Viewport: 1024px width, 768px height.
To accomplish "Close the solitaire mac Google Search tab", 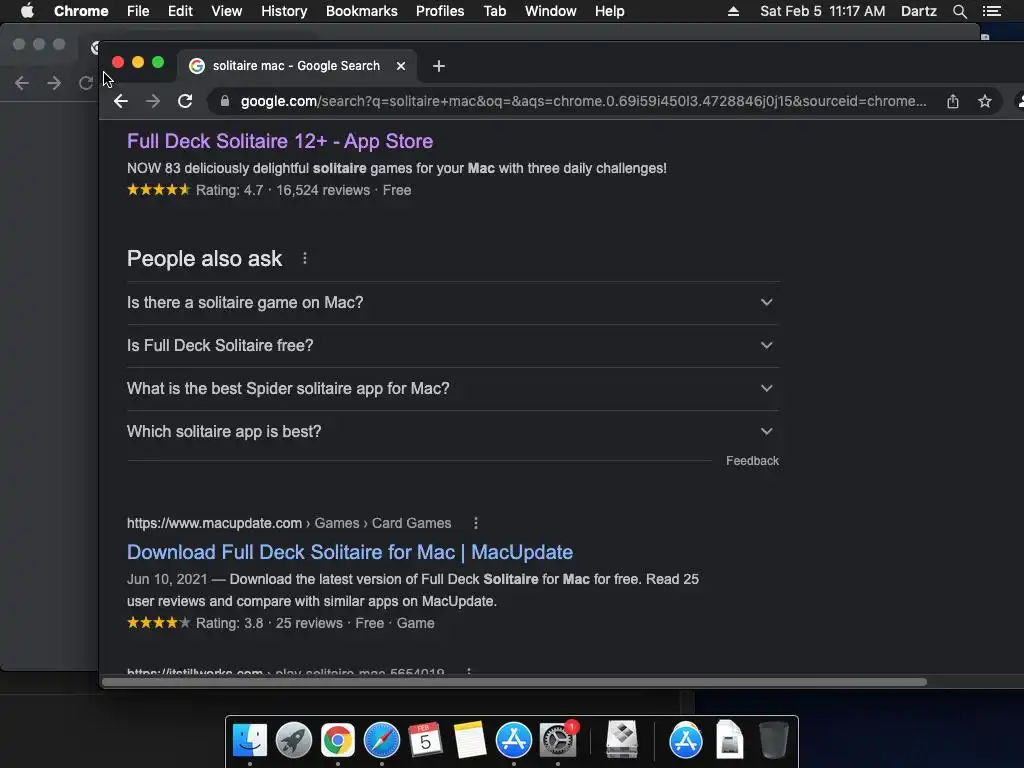I will [x=401, y=66].
